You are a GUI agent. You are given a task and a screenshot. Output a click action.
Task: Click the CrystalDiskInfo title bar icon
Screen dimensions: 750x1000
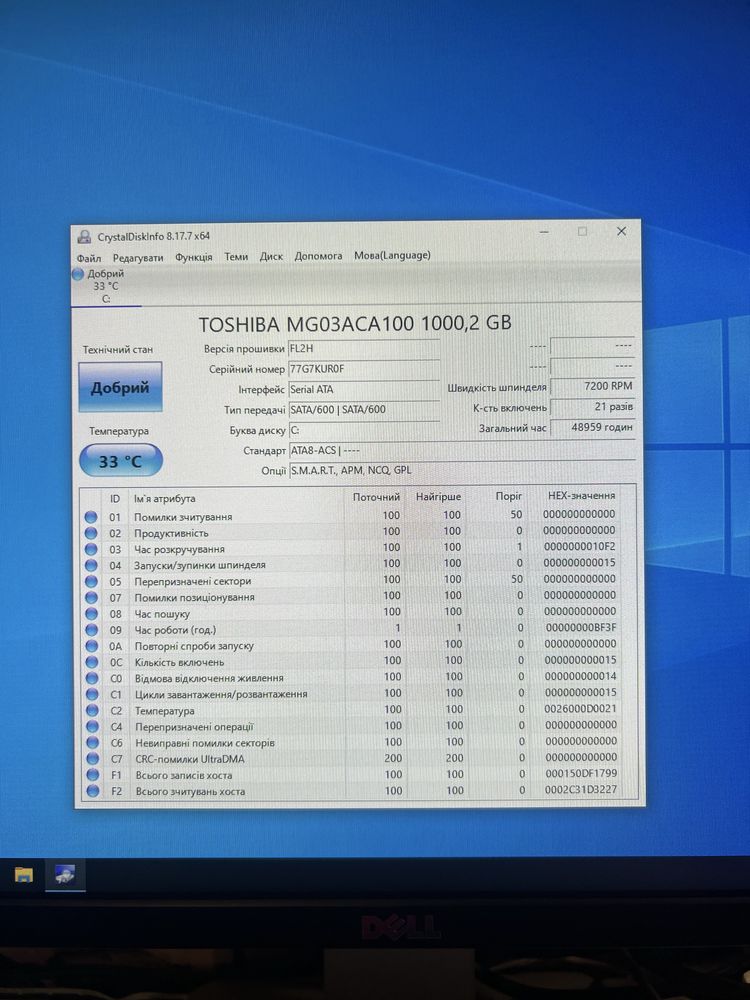pos(84,237)
